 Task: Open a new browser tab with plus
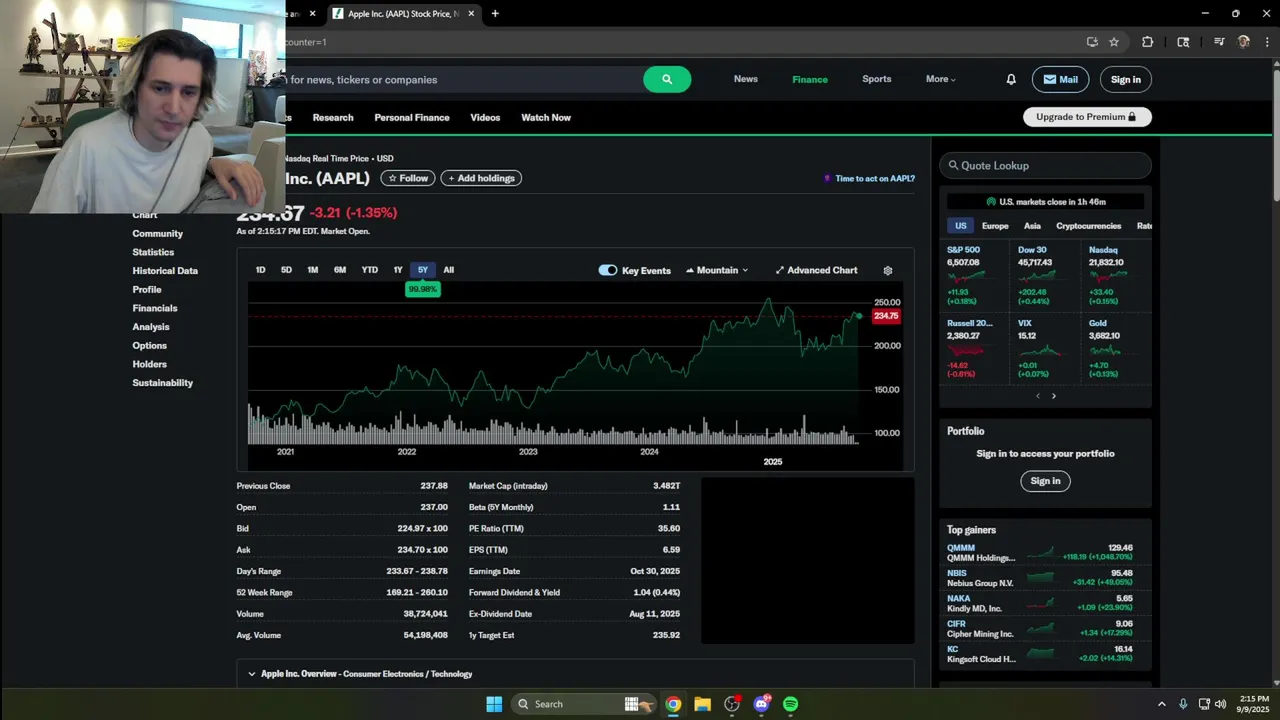pyautogui.click(x=495, y=13)
